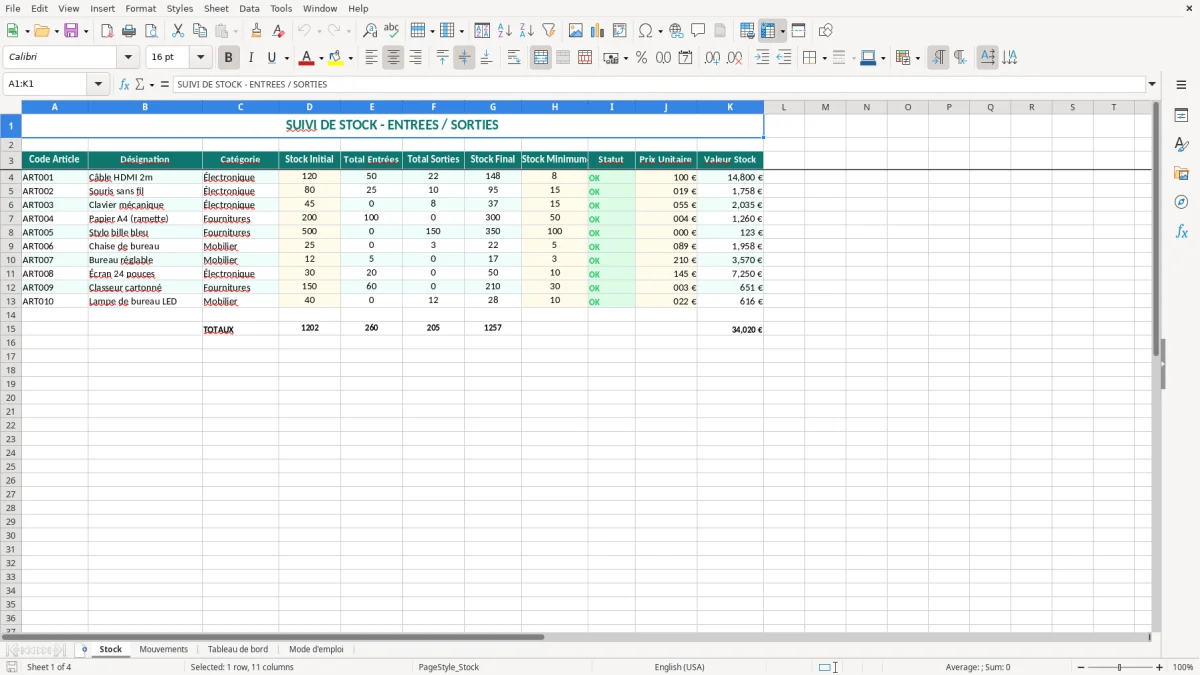Run the Spelling check icon
This screenshot has height=675, width=1200.
tap(392, 31)
